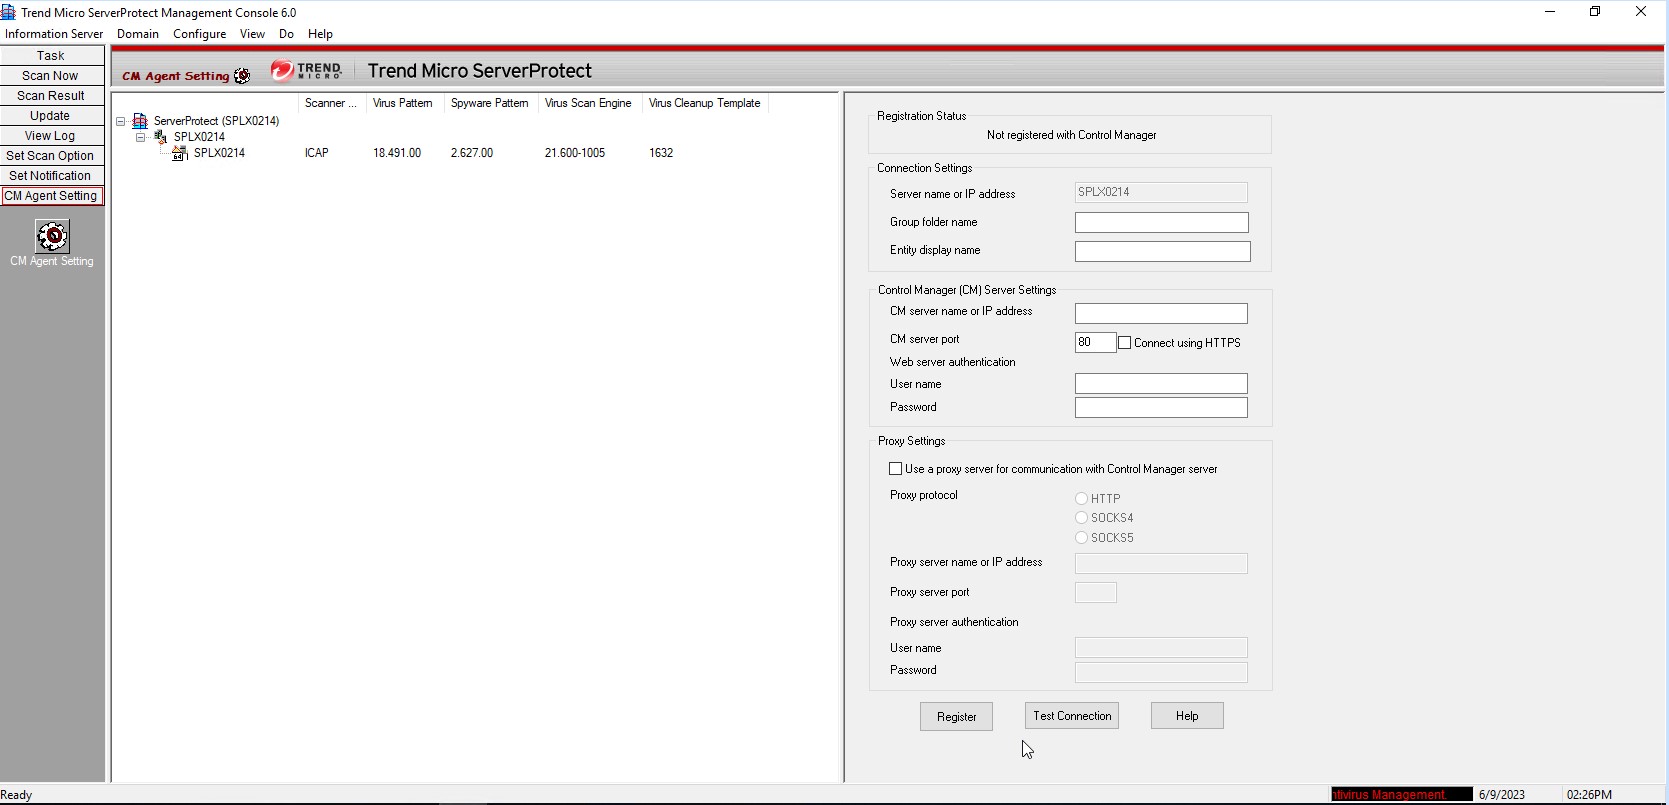The width and height of the screenshot is (1669, 805).
Task: Click the application icon in title bar
Action: coord(8,12)
